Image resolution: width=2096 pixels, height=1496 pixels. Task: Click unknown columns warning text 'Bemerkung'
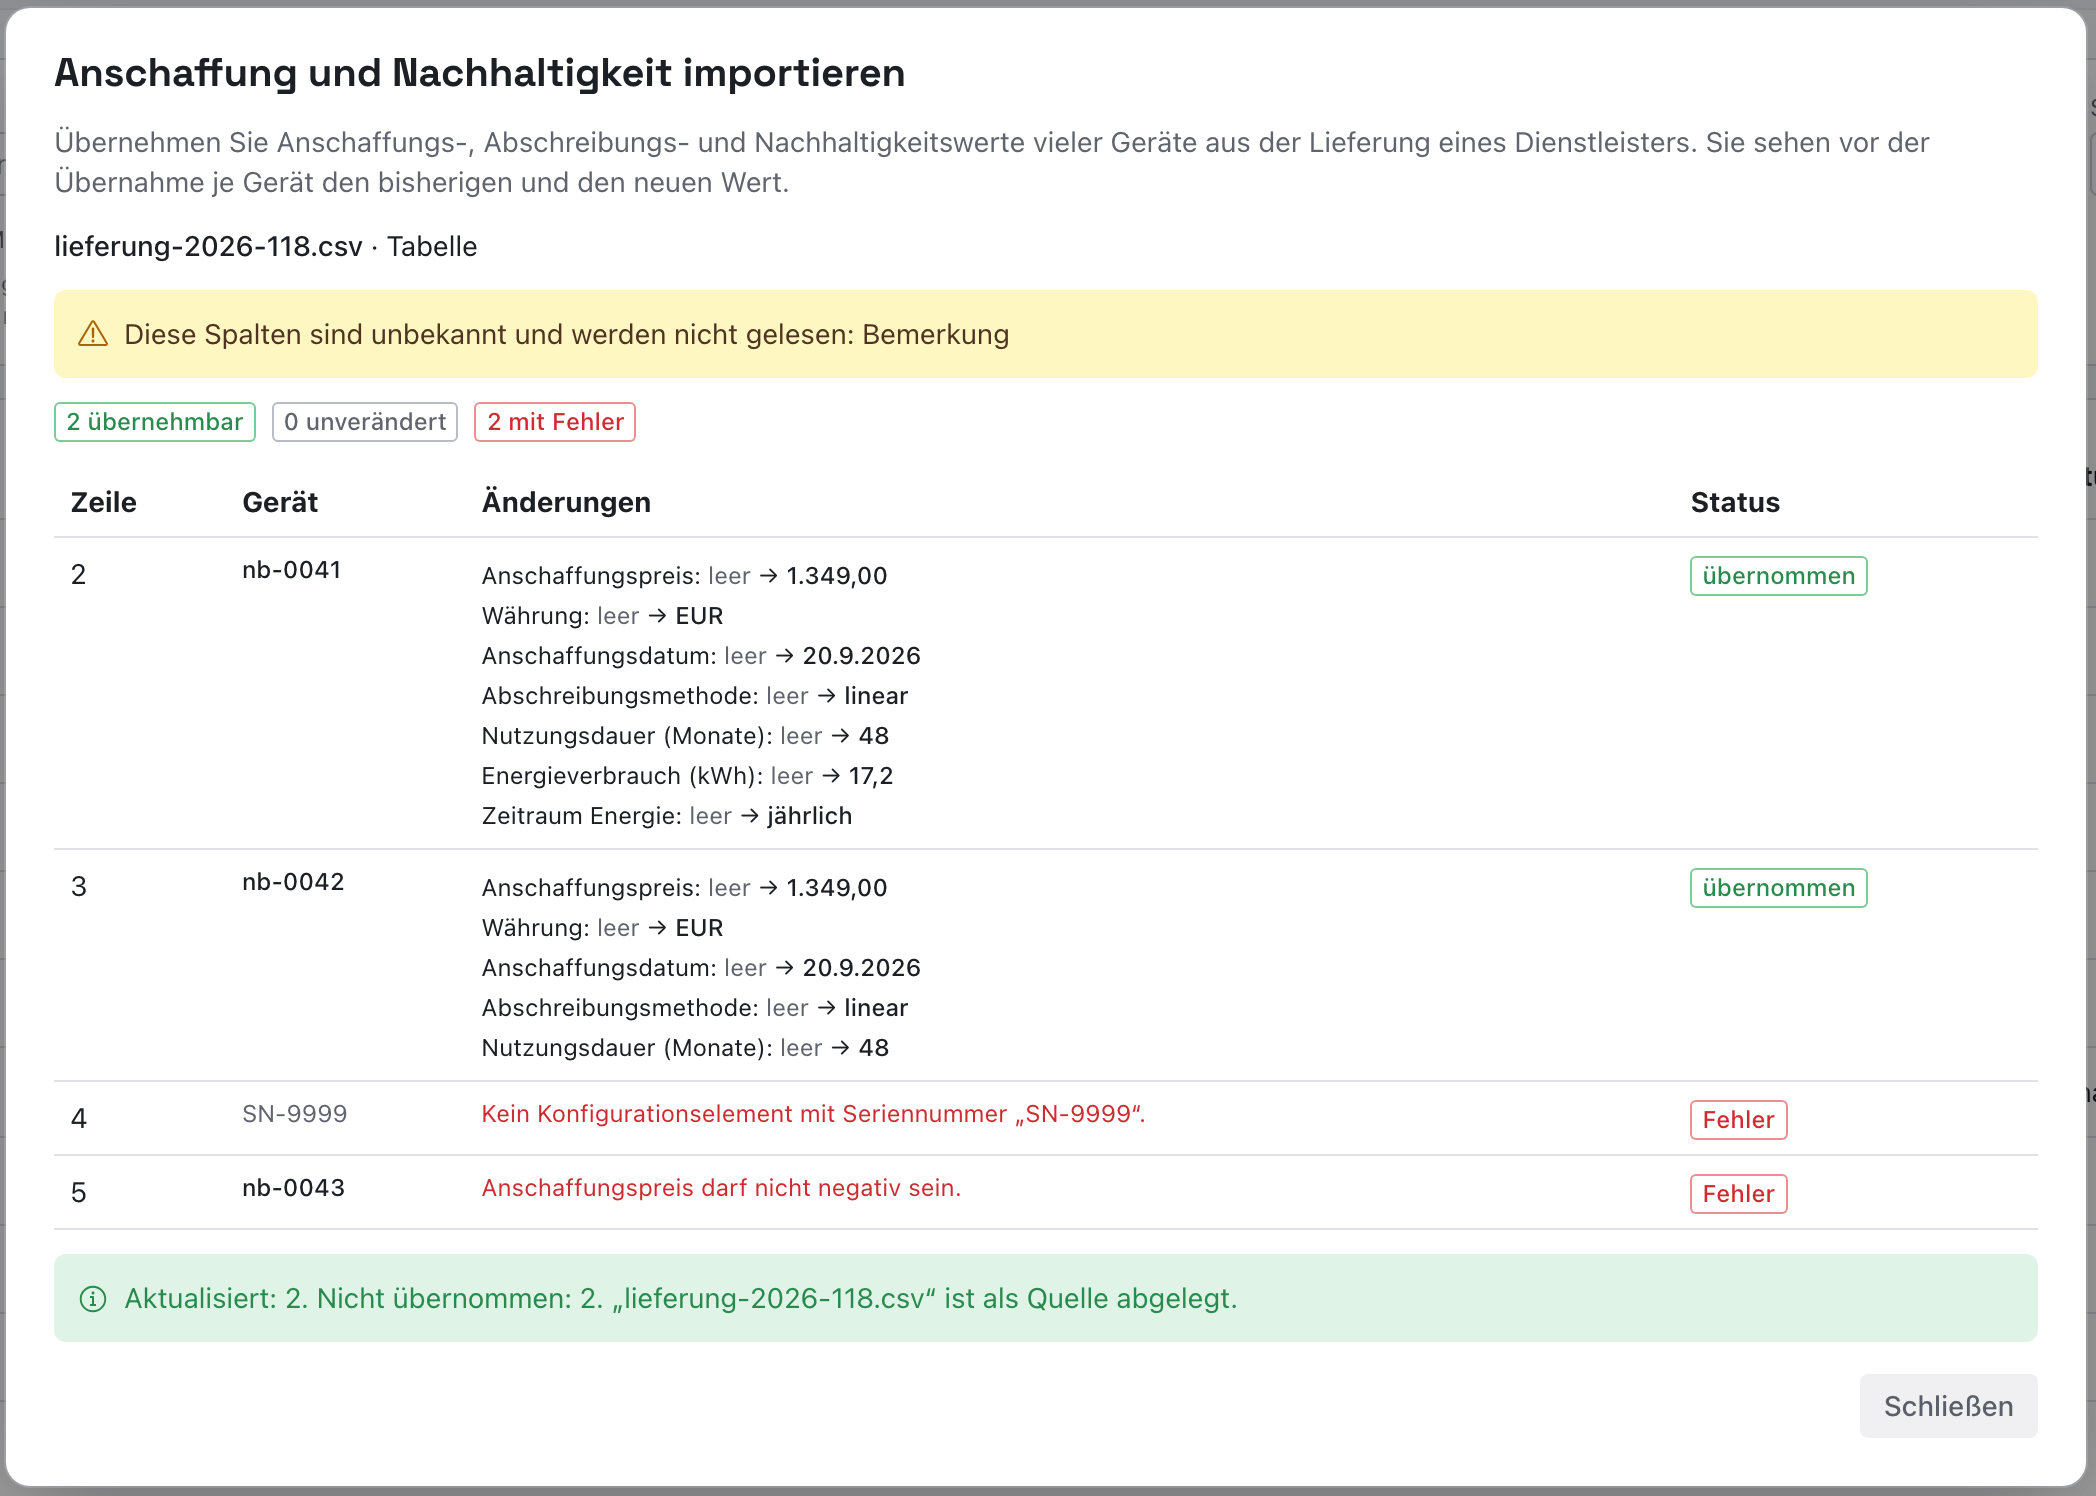(935, 334)
